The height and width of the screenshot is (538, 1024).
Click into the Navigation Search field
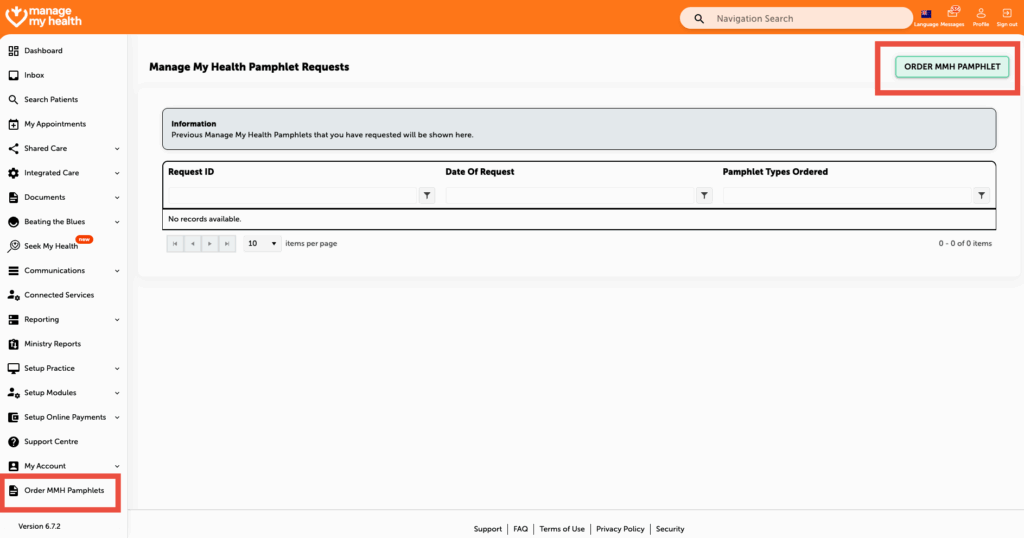coord(800,18)
